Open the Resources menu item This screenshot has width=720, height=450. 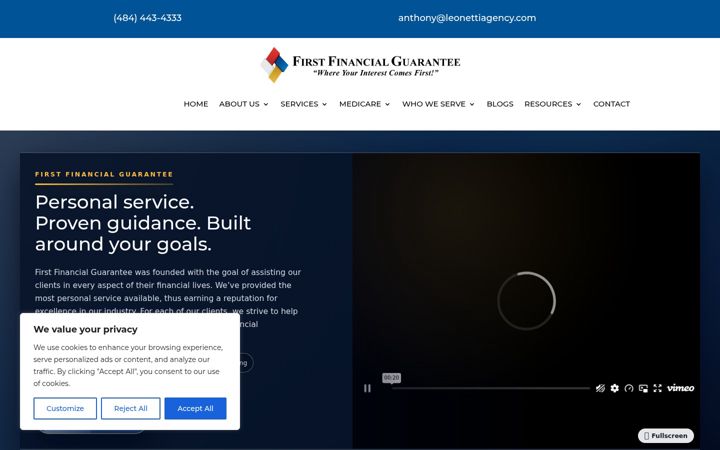point(548,104)
